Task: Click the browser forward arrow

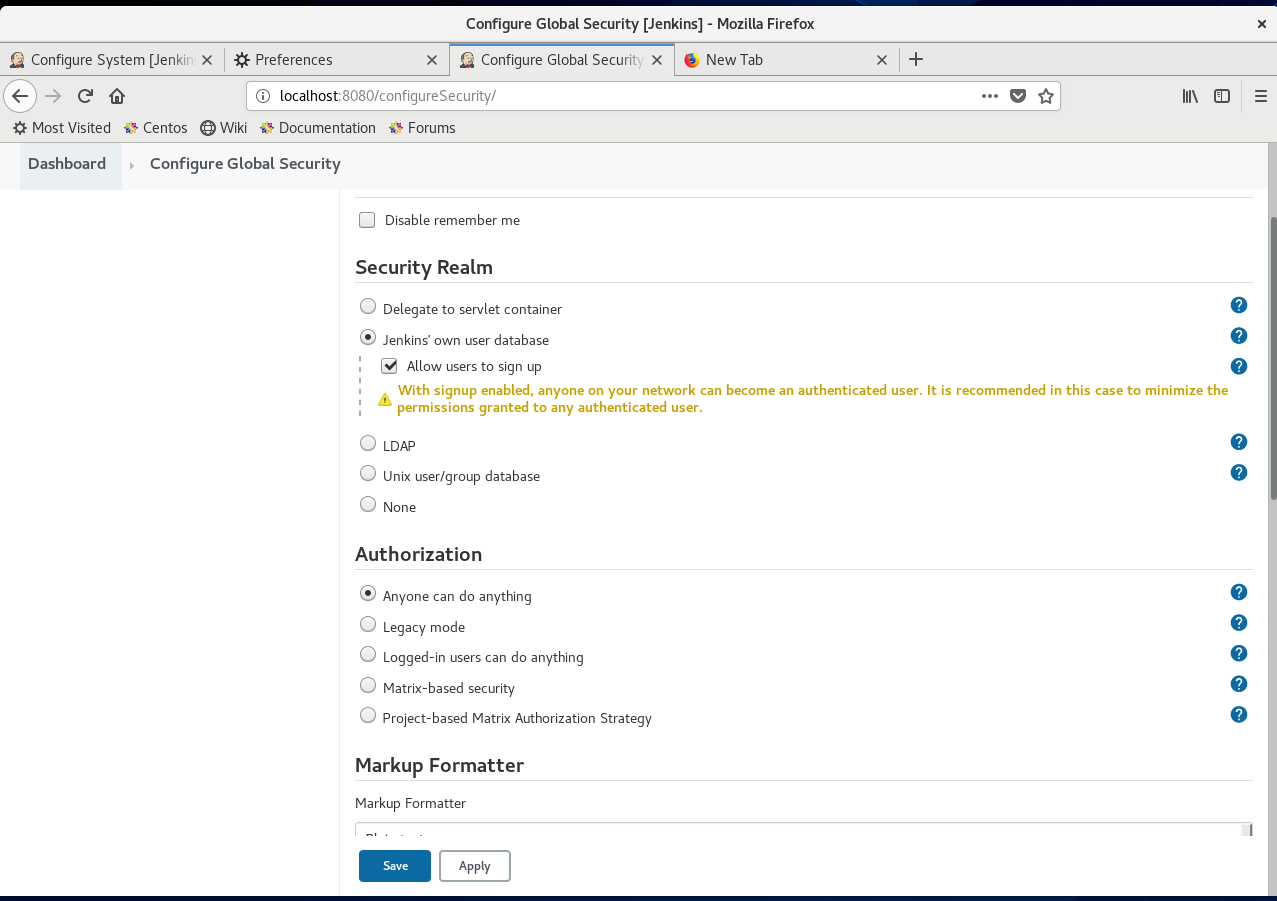Action: pos(54,96)
